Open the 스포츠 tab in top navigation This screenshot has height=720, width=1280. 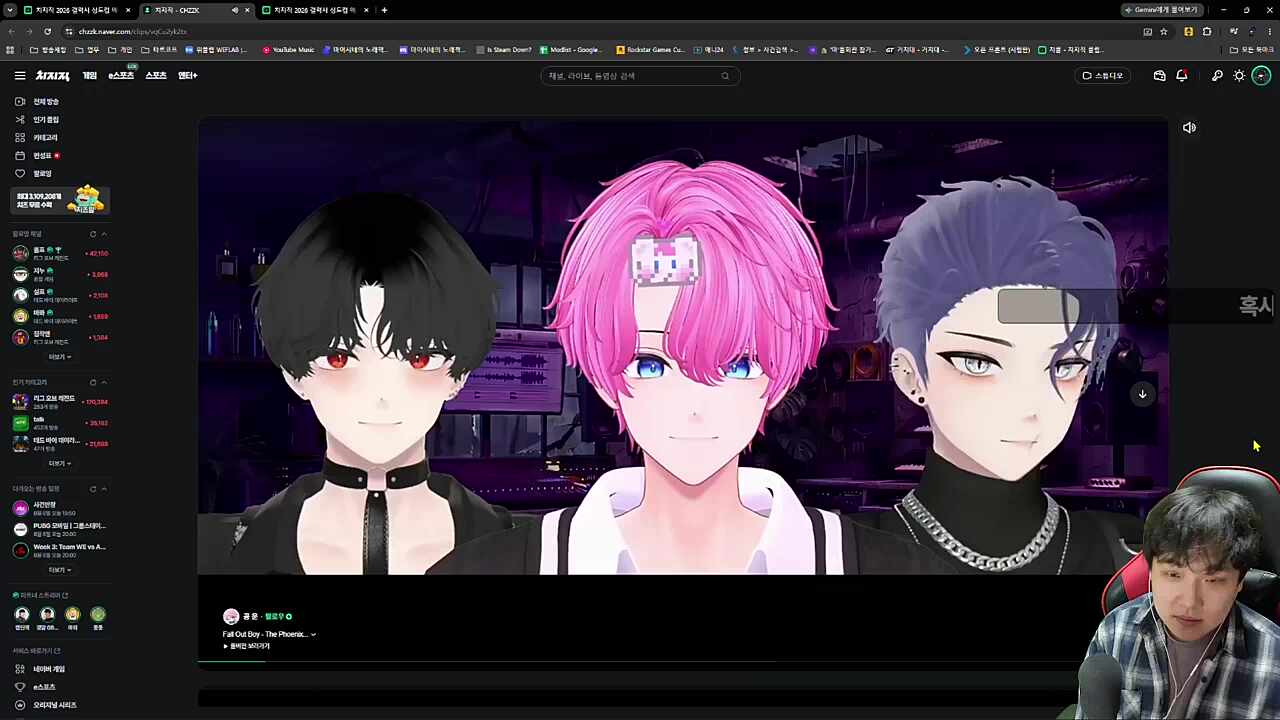pyautogui.click(x=156, y=75)
